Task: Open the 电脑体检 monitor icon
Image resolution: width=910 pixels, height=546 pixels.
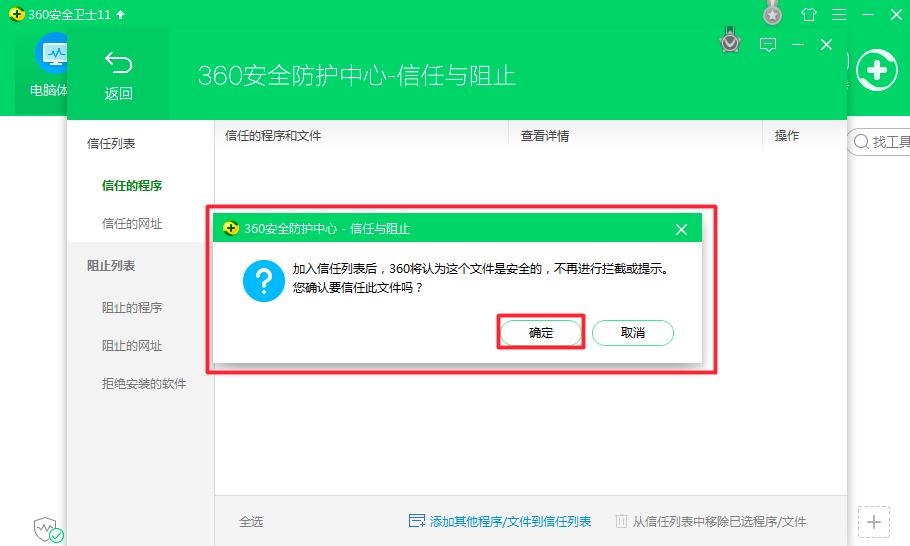Action: (x=51, y=53)
